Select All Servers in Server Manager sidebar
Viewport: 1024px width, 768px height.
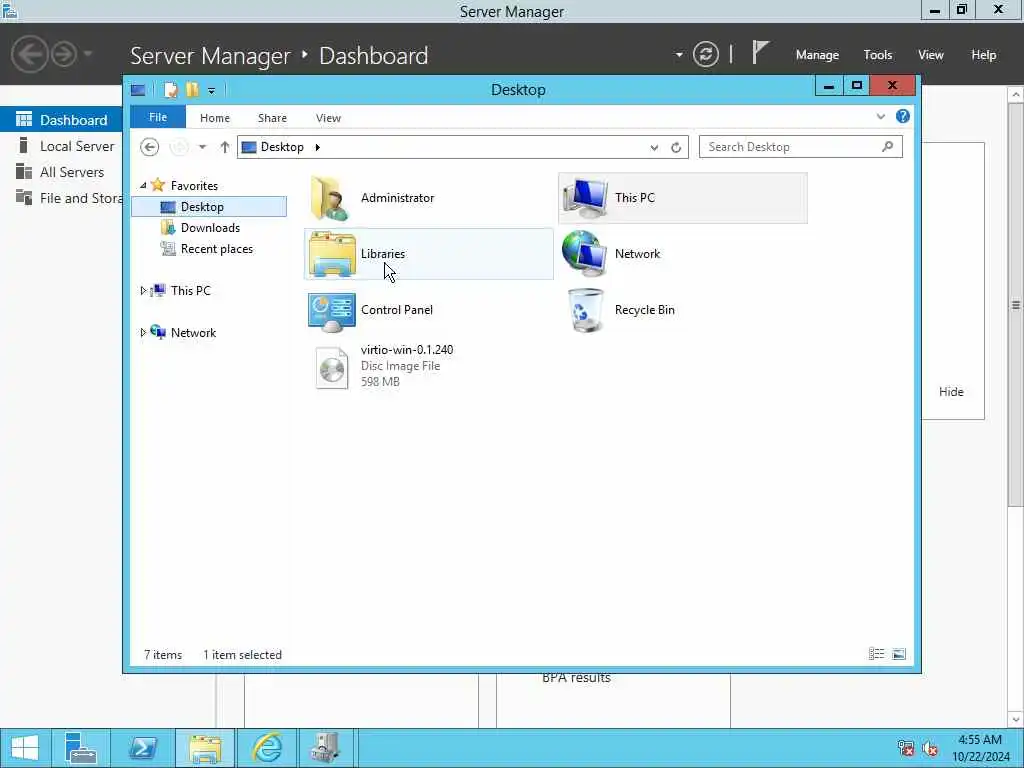pos(61,172)
